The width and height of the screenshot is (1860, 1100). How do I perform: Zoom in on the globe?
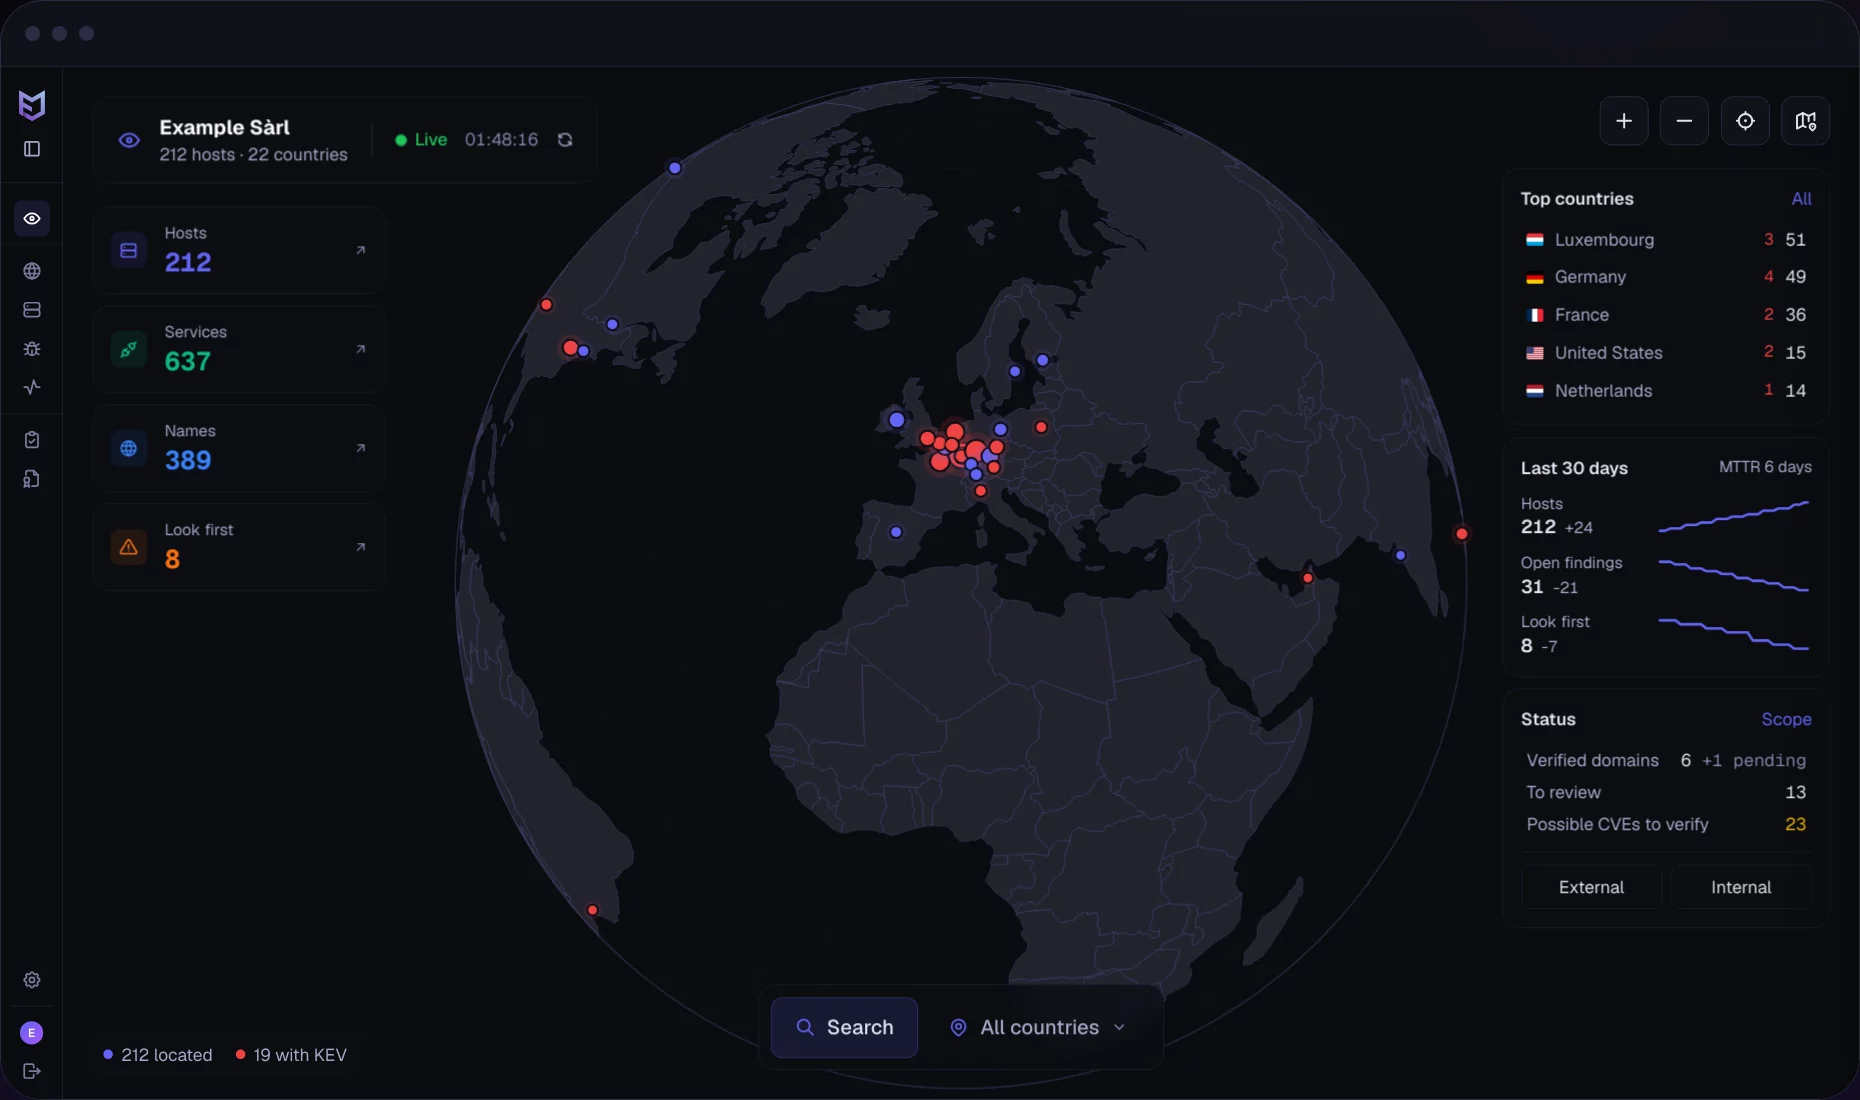1624,121
